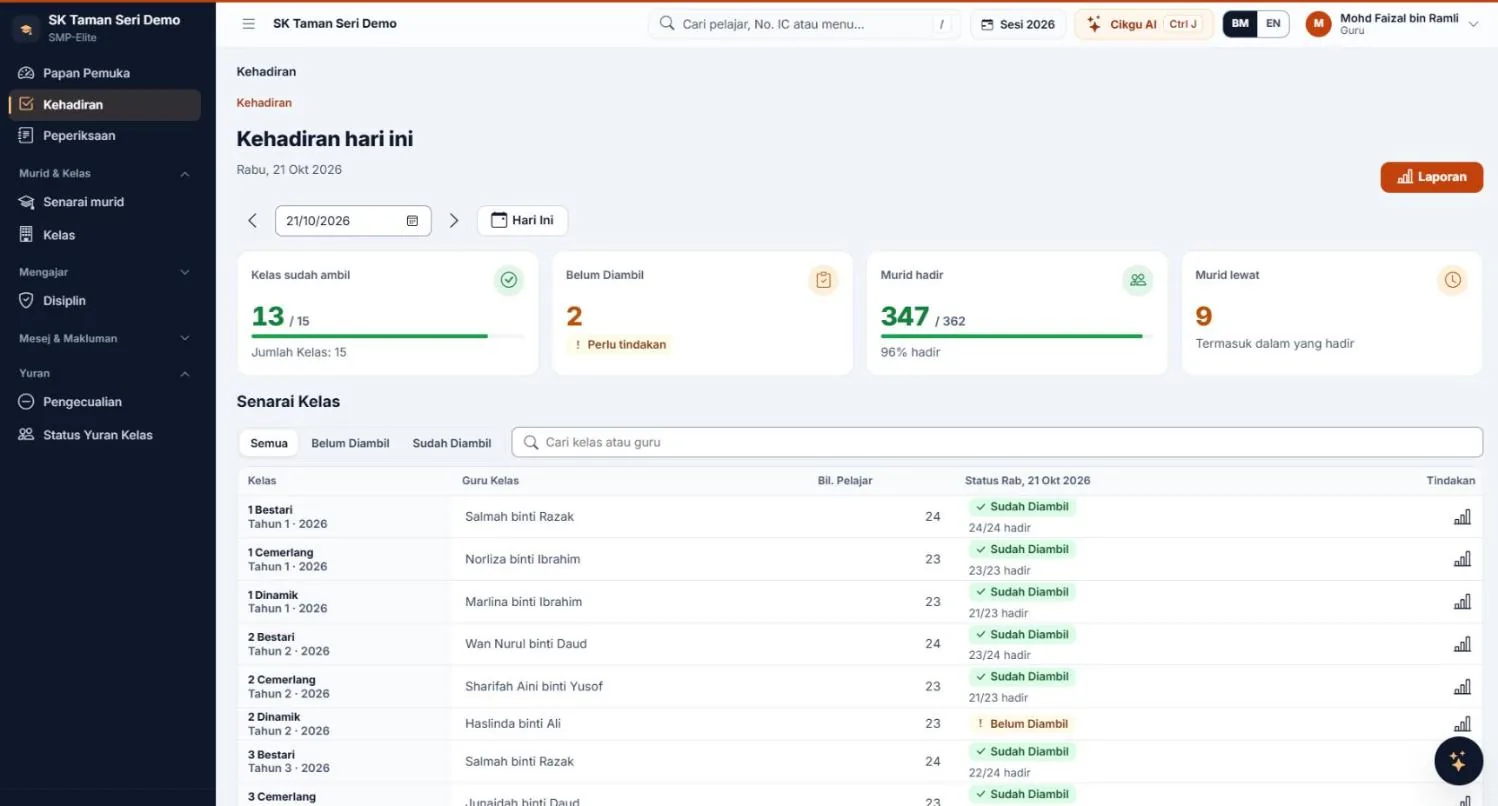The image size is (1498, 806).
Task: View report icon for 1 Bestari row
Action: click(1462, 517)
